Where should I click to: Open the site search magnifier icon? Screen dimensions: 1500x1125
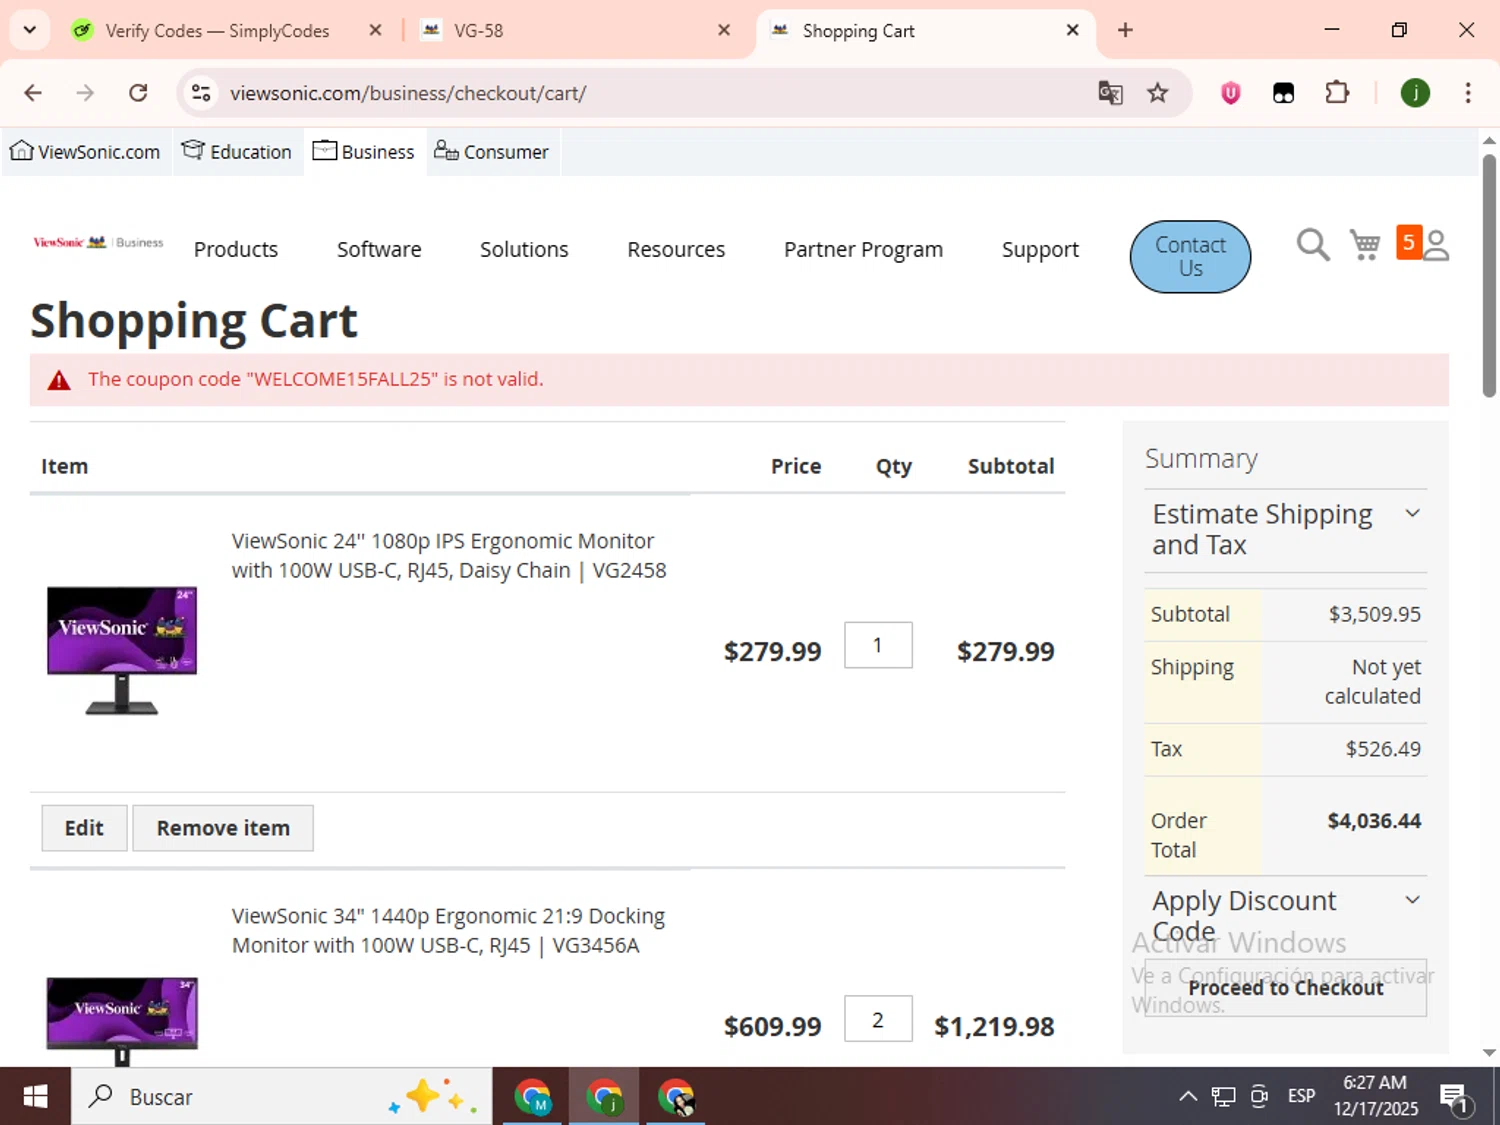point(1313,245)
